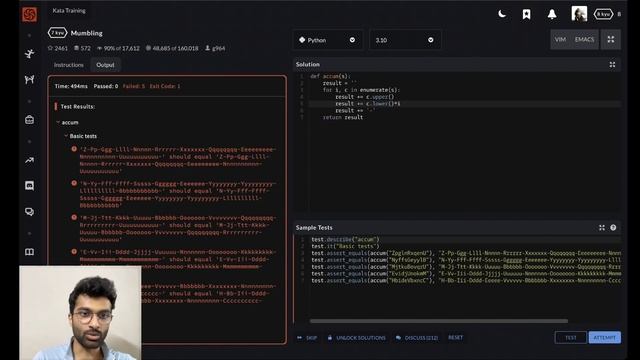This screenshot has height=360, width=640.
Task: Select the Output tab
Action: [x=105, y=65]
